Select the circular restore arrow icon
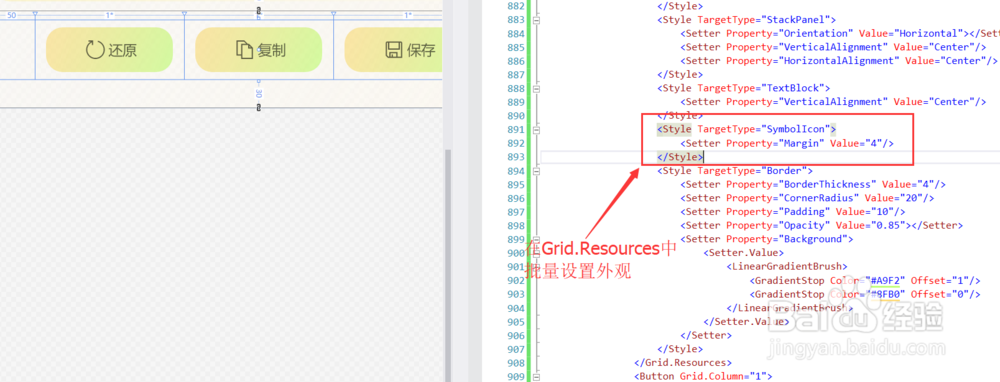This screenshot has width=1000, height=382. [x=95, y=50]
